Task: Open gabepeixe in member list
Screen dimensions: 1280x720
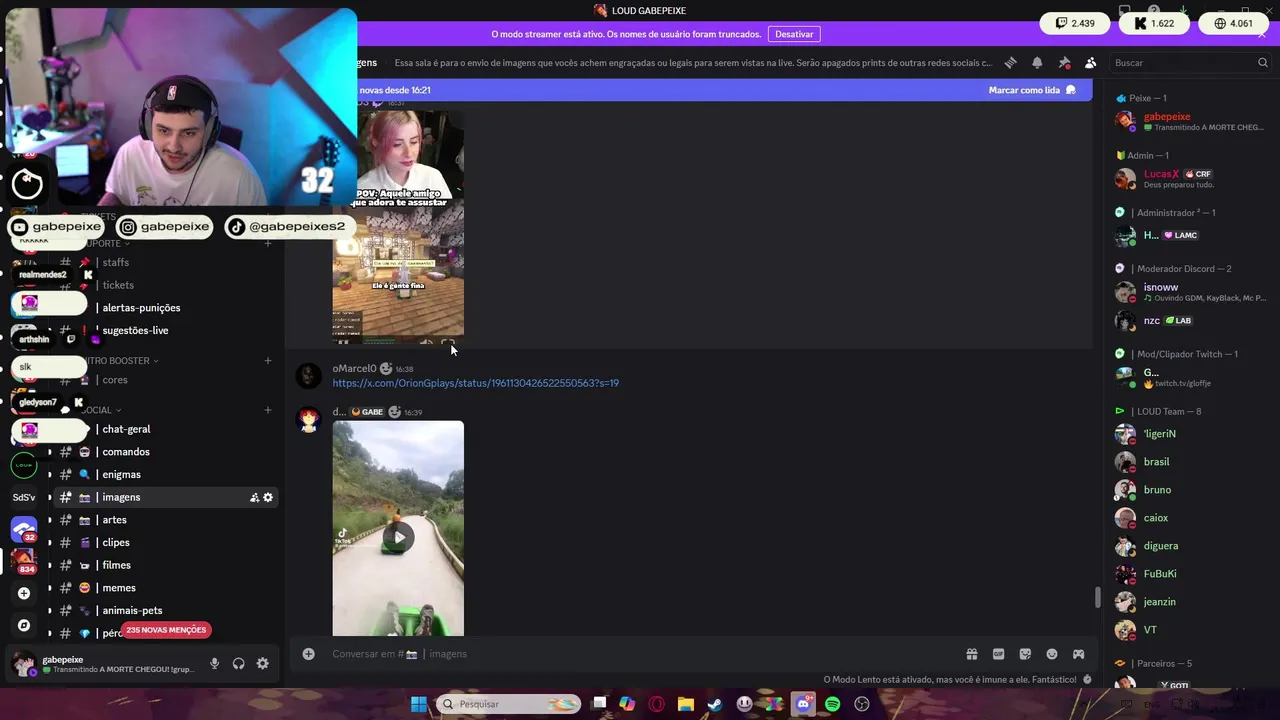Action: pyautogui.click(x=1192, y=121)
